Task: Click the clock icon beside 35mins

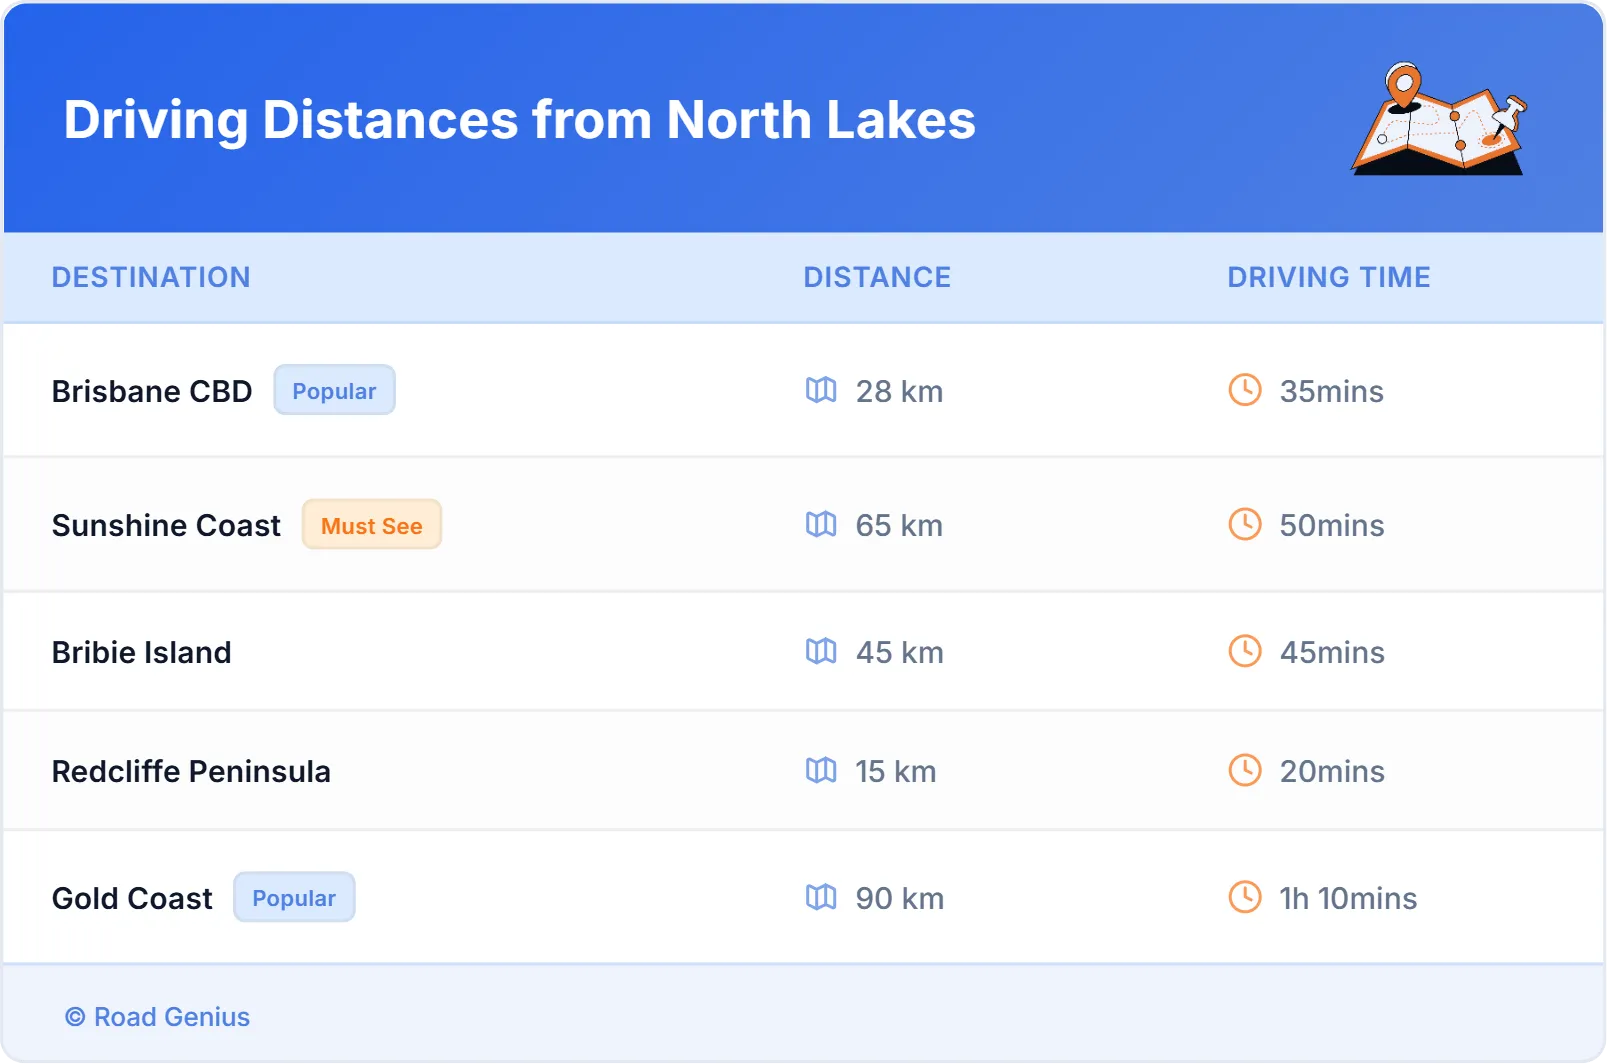Action: click(x=1245, y=390)
